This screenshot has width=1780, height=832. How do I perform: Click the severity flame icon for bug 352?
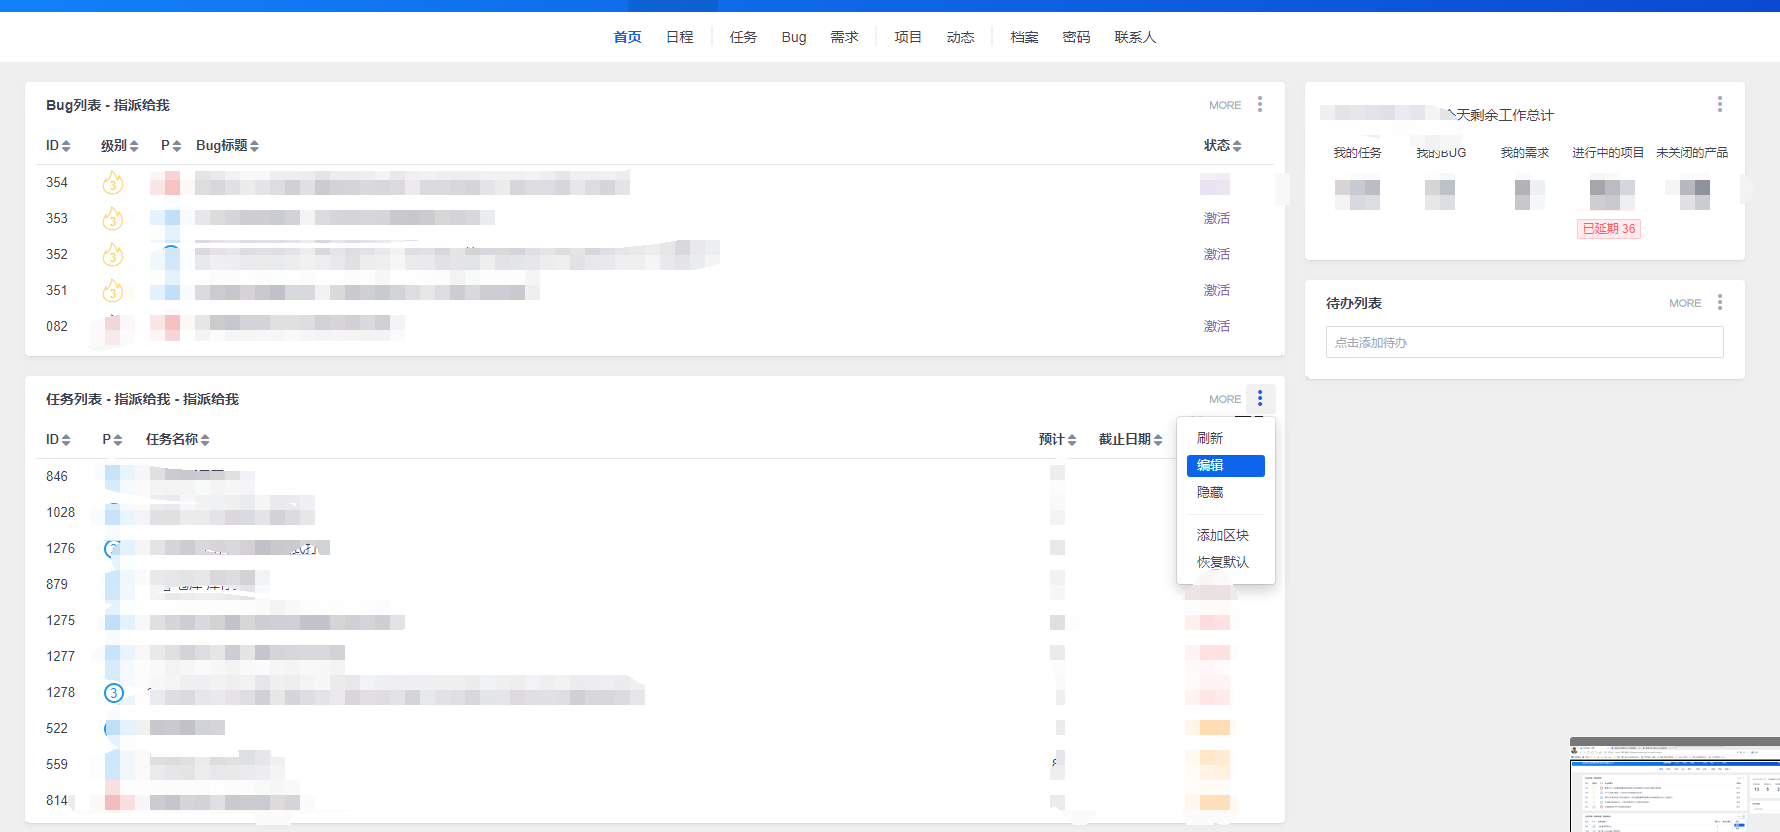tap(113, 254)
